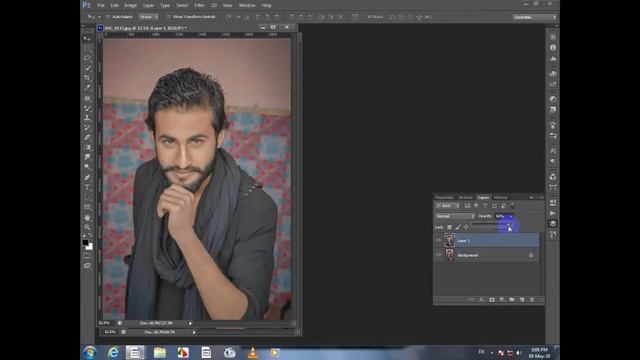Click the Opacity value field

pos(501,216)
